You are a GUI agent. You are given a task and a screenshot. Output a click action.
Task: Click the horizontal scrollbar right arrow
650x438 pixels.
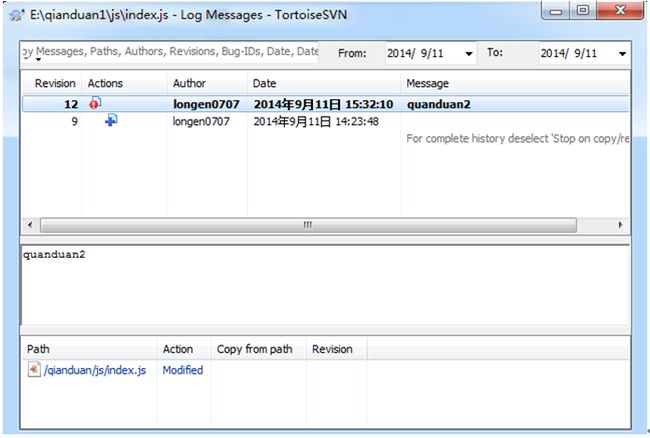click(621, 225)
